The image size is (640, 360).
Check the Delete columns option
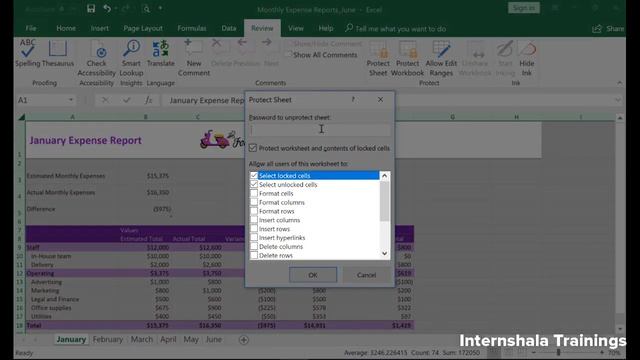coord(254,247)
